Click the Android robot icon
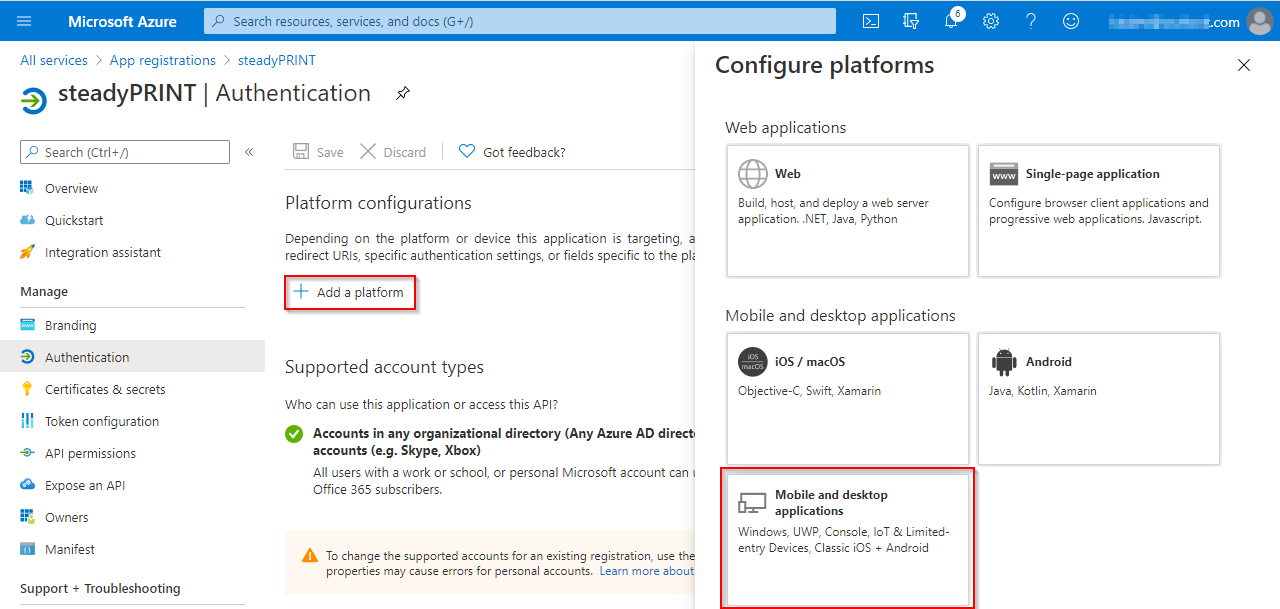 pos(1004,362)
